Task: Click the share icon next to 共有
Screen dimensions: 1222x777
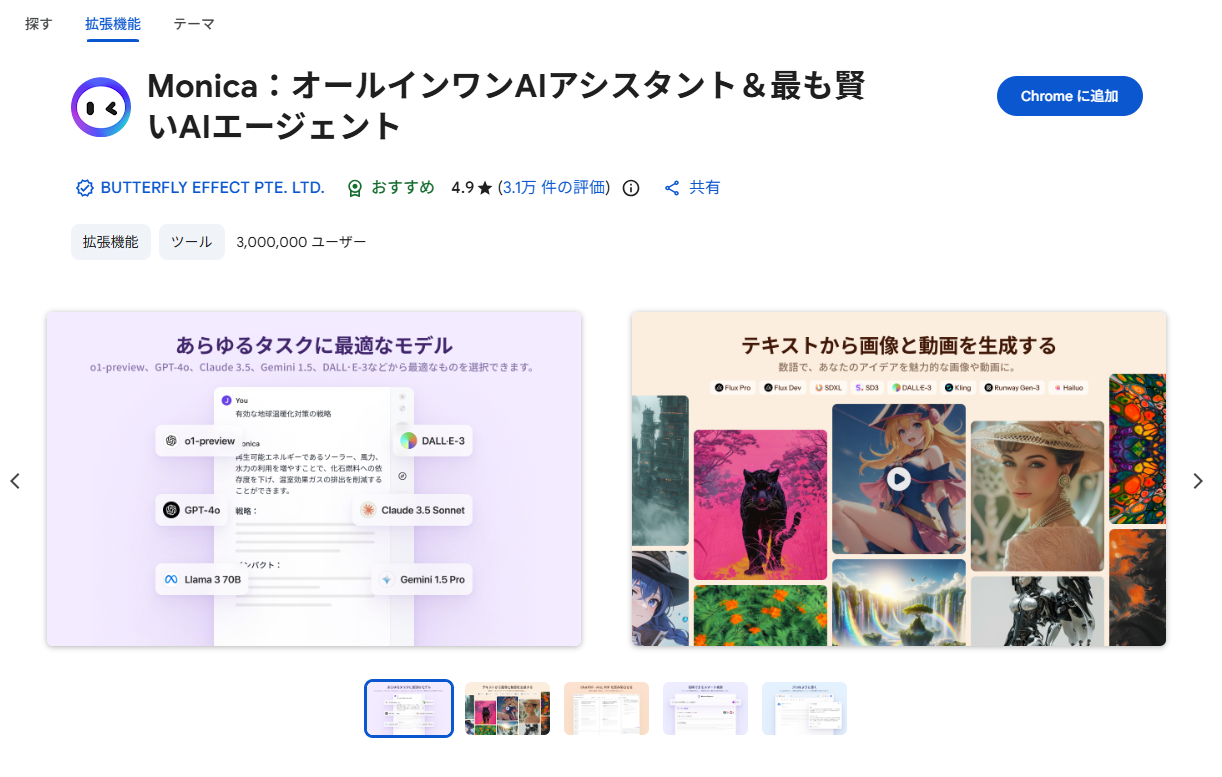Action: pyautogui.click(x=672, y=188)
